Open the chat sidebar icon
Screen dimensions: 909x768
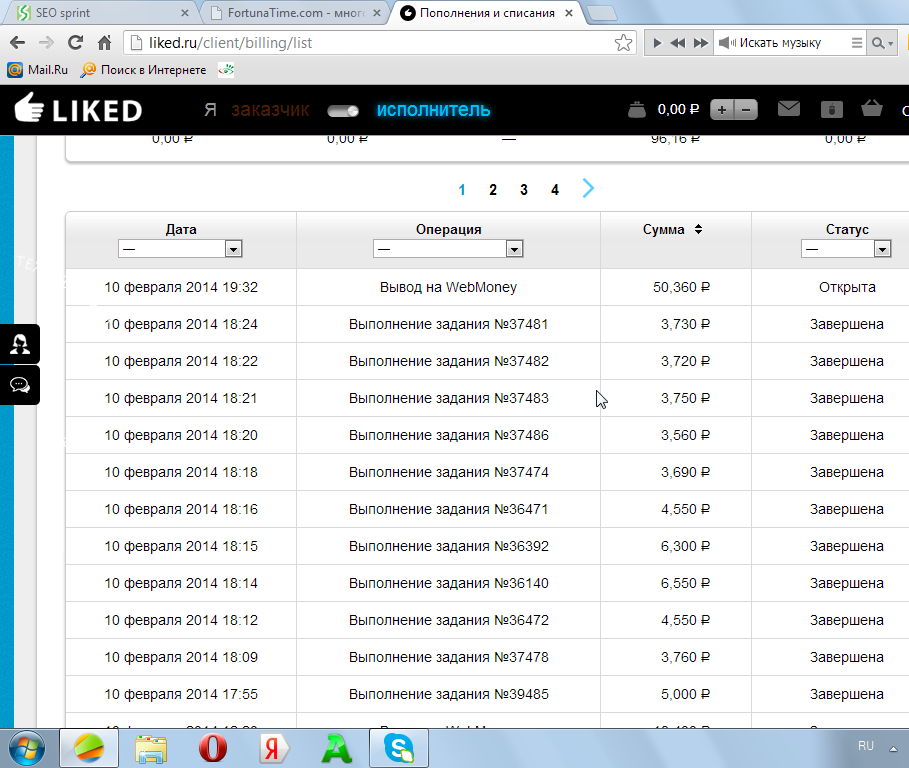[20, 385]
